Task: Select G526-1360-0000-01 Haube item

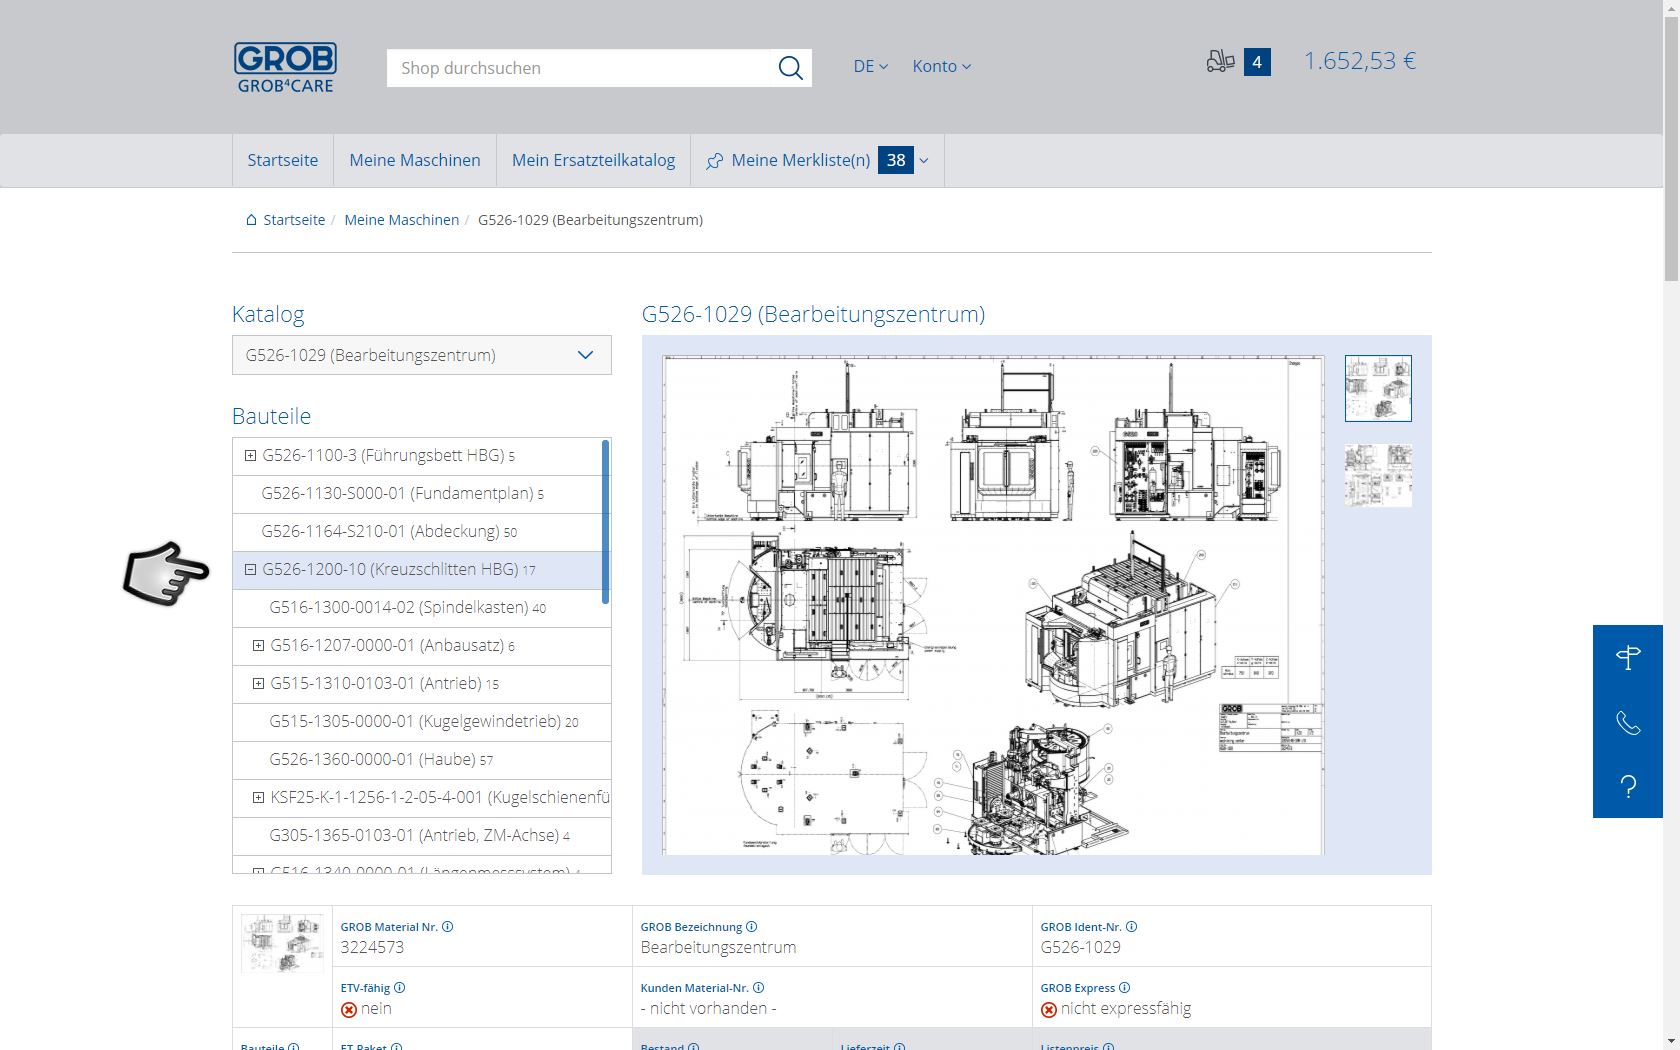Action: (x=421, y=760)
